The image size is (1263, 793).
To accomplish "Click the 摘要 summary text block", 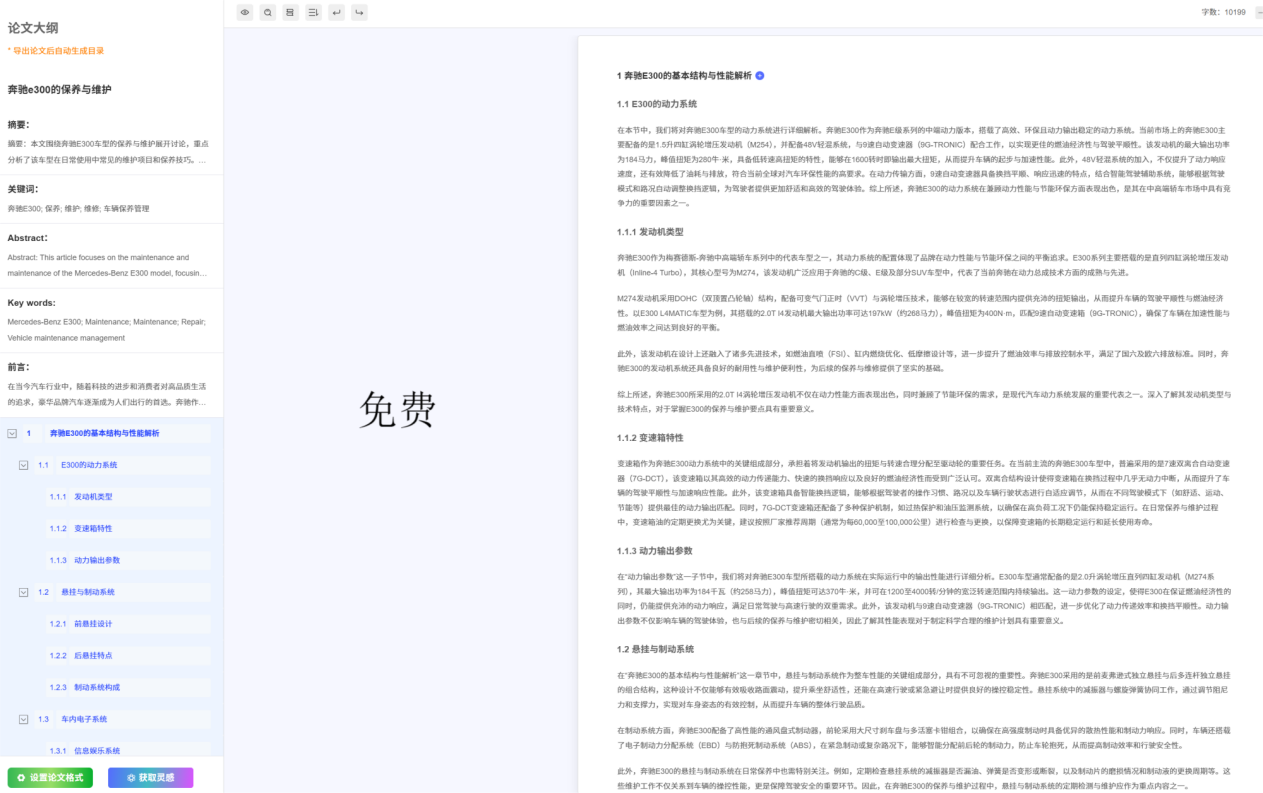I will (x=110, y=151).
